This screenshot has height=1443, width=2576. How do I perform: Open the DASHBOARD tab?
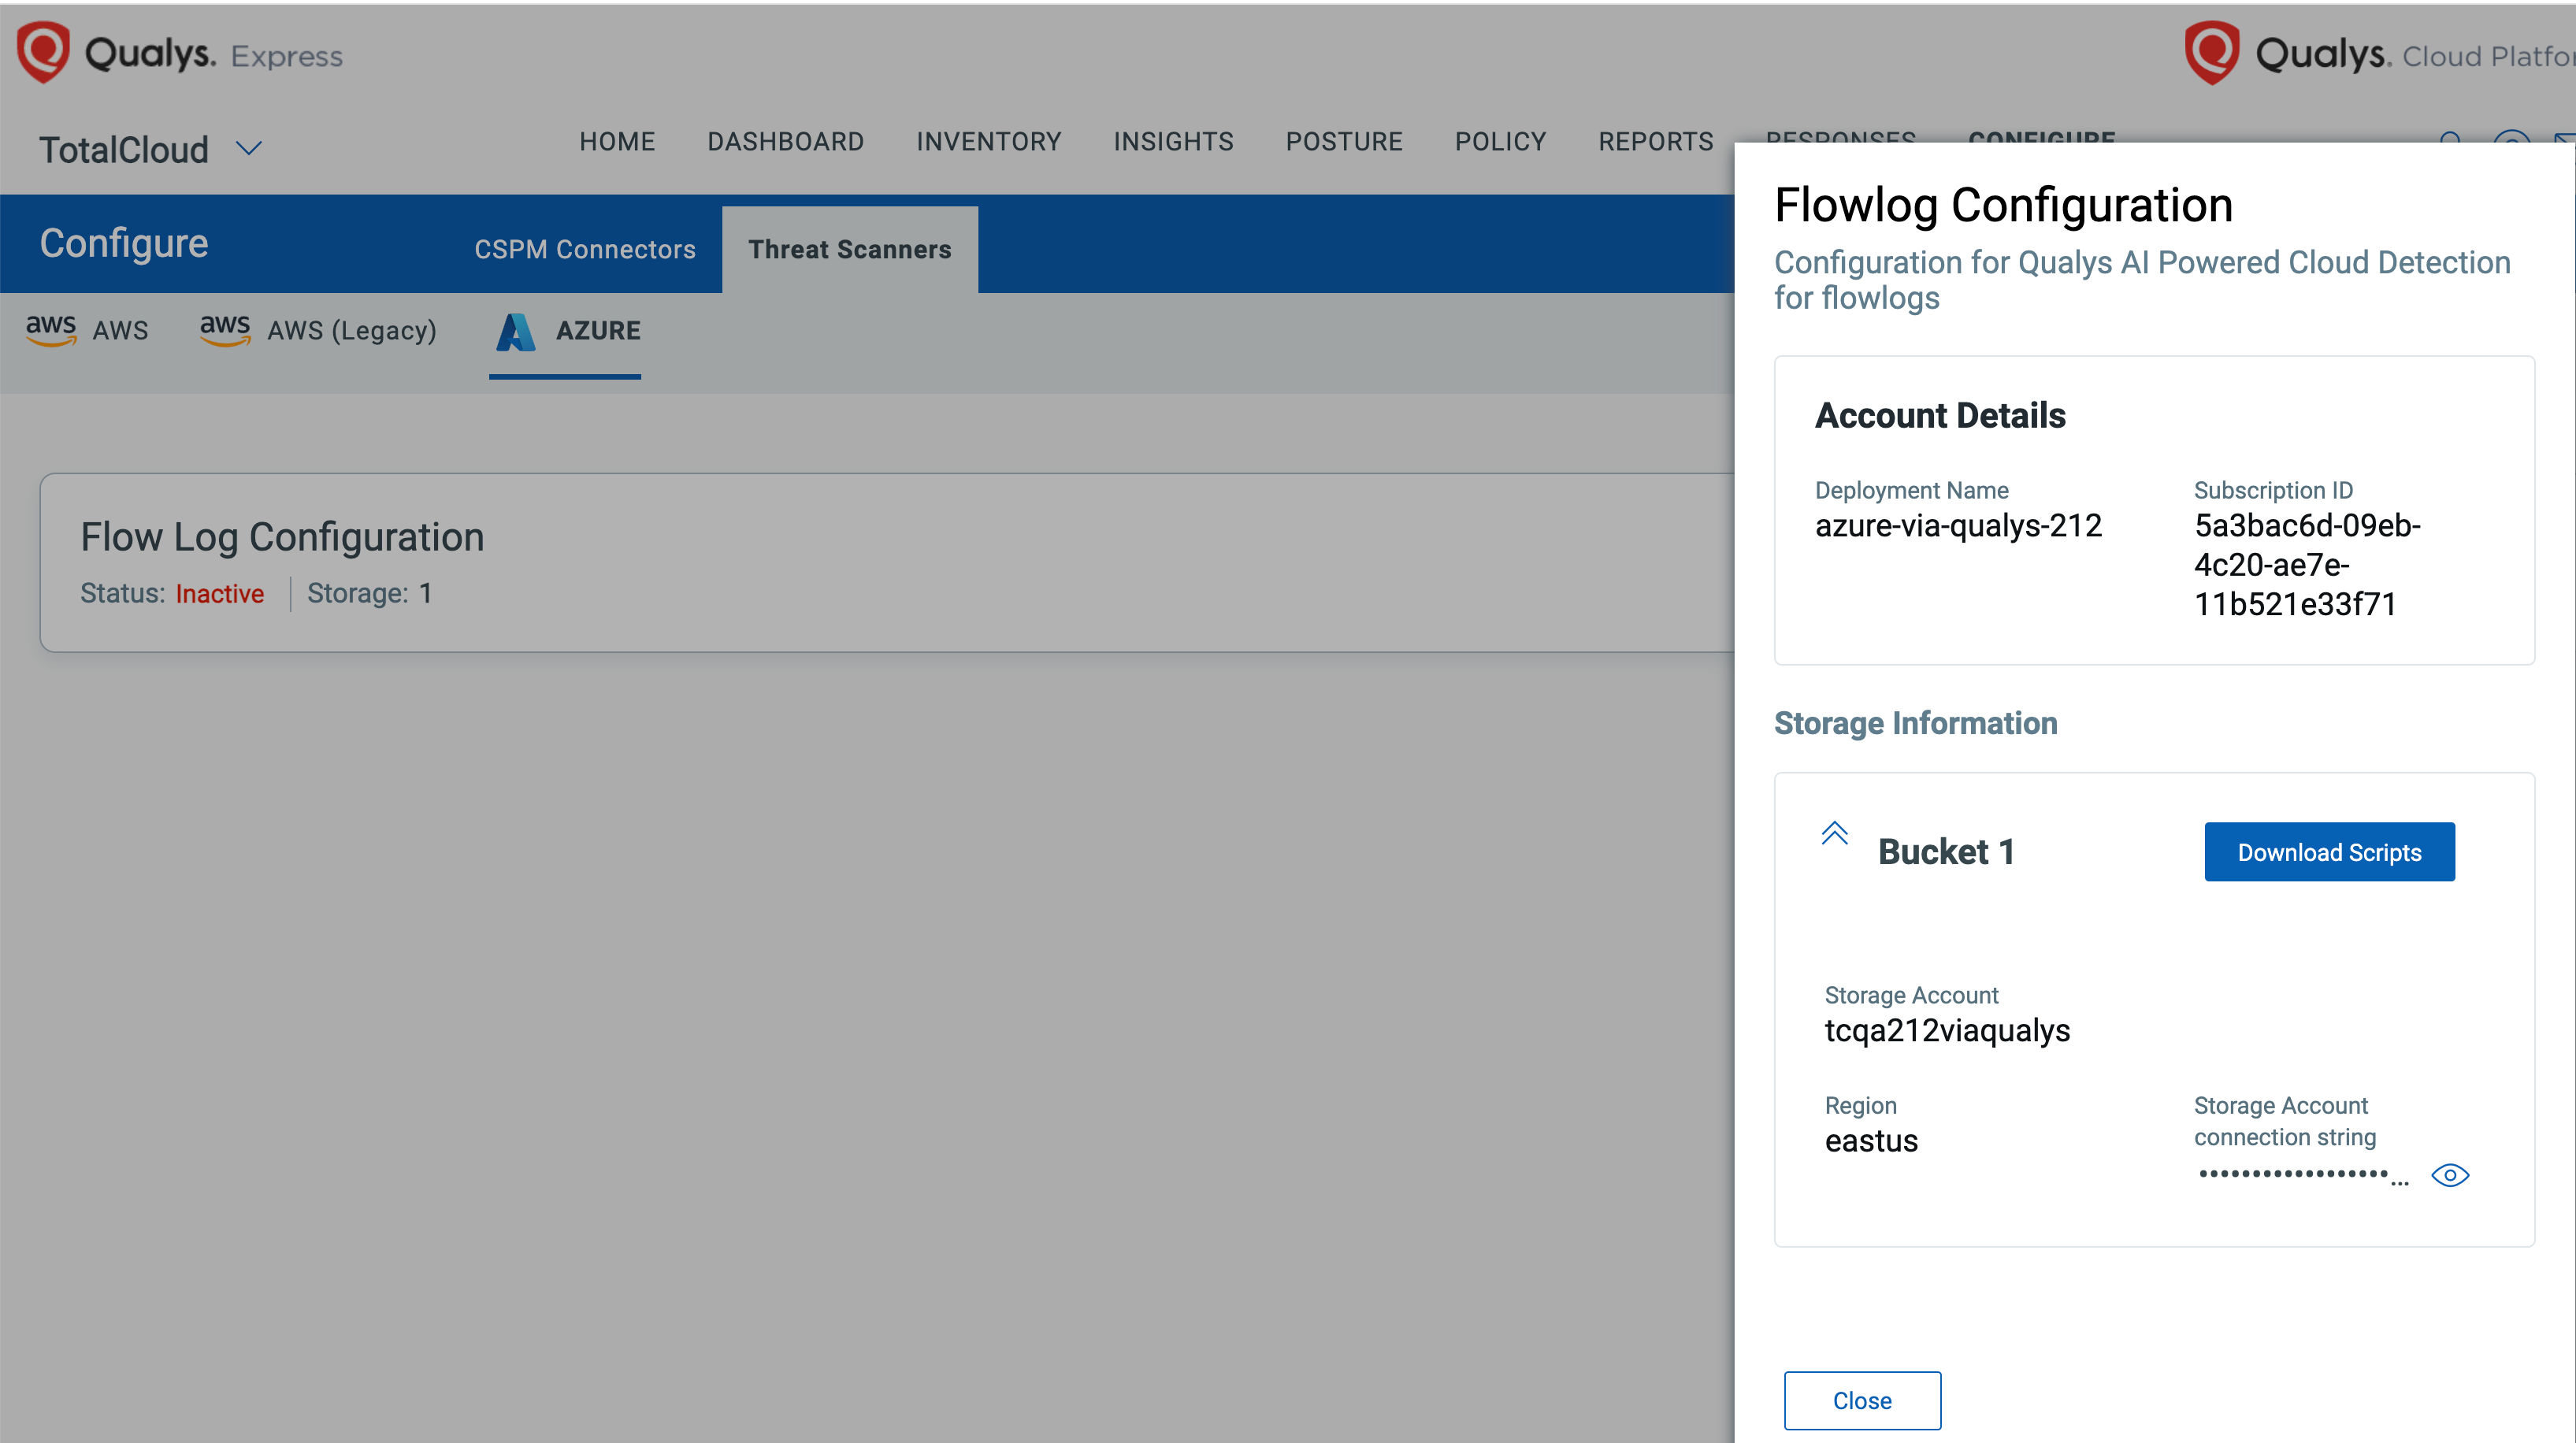click(x=785, y=142)
